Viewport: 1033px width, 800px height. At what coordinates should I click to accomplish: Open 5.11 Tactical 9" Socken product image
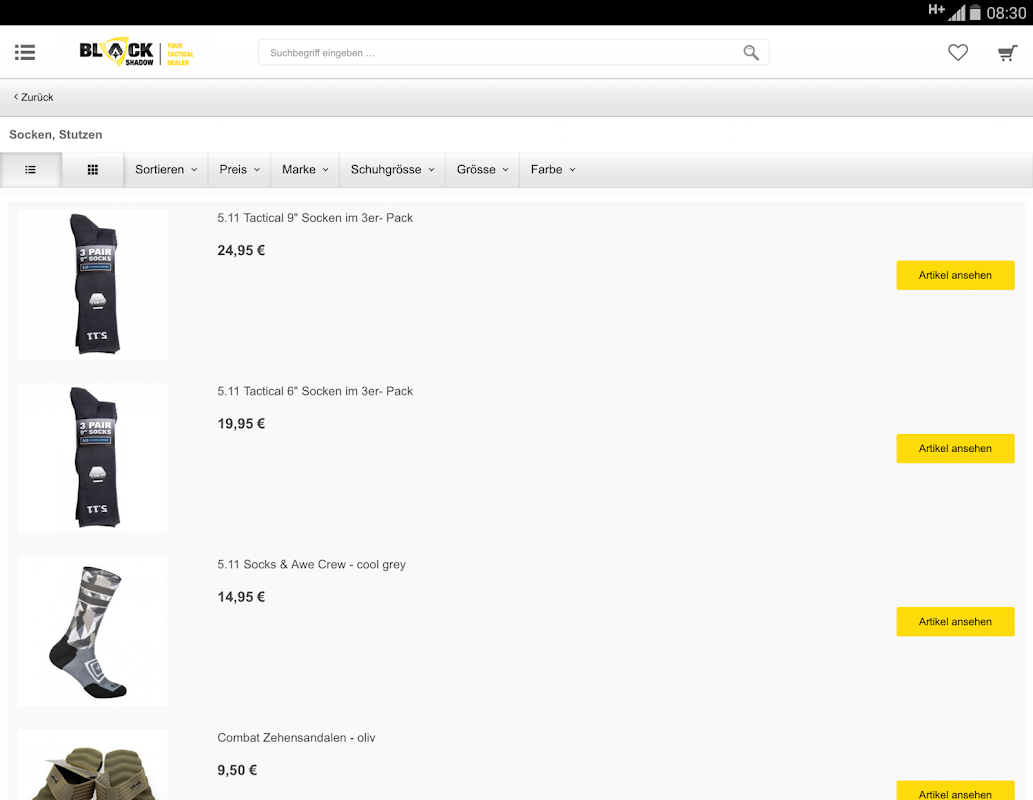[93, 285]
